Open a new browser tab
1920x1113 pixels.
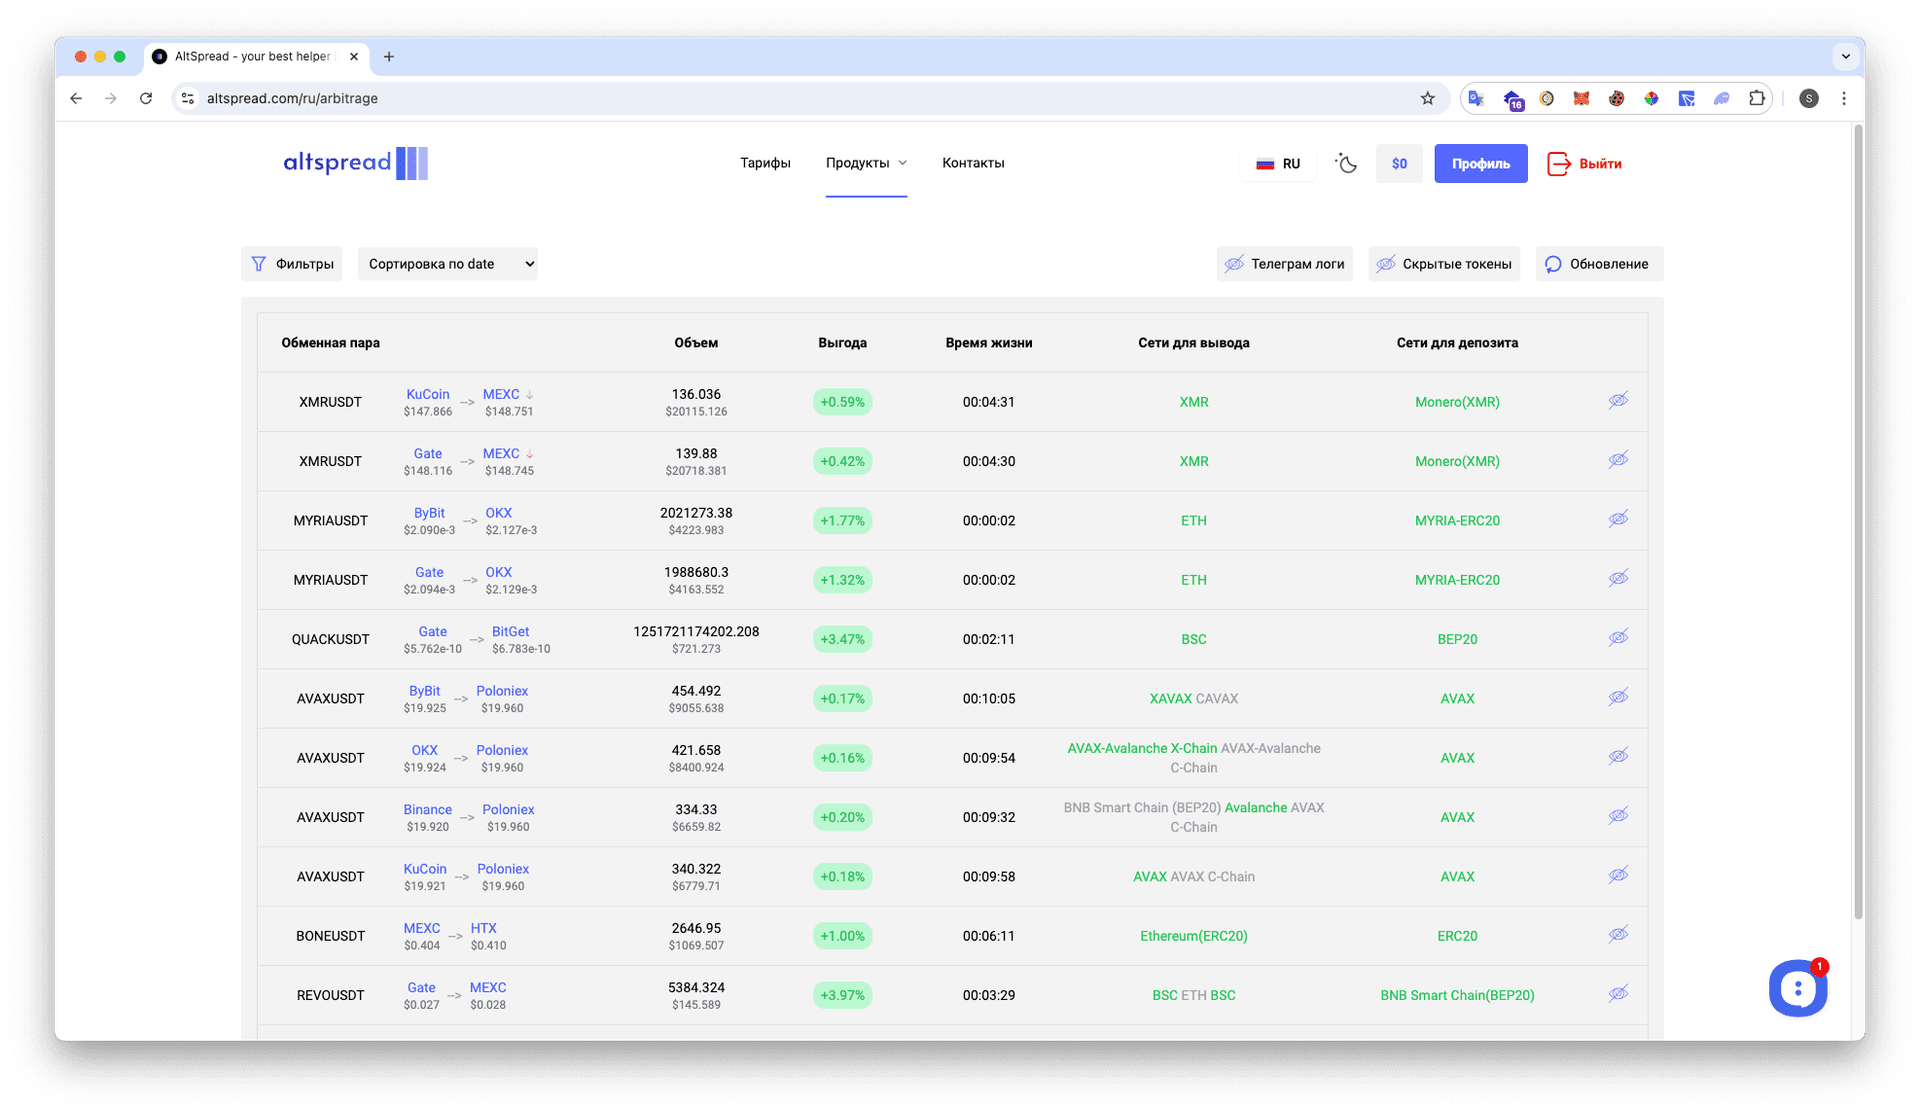coord(389,57)
